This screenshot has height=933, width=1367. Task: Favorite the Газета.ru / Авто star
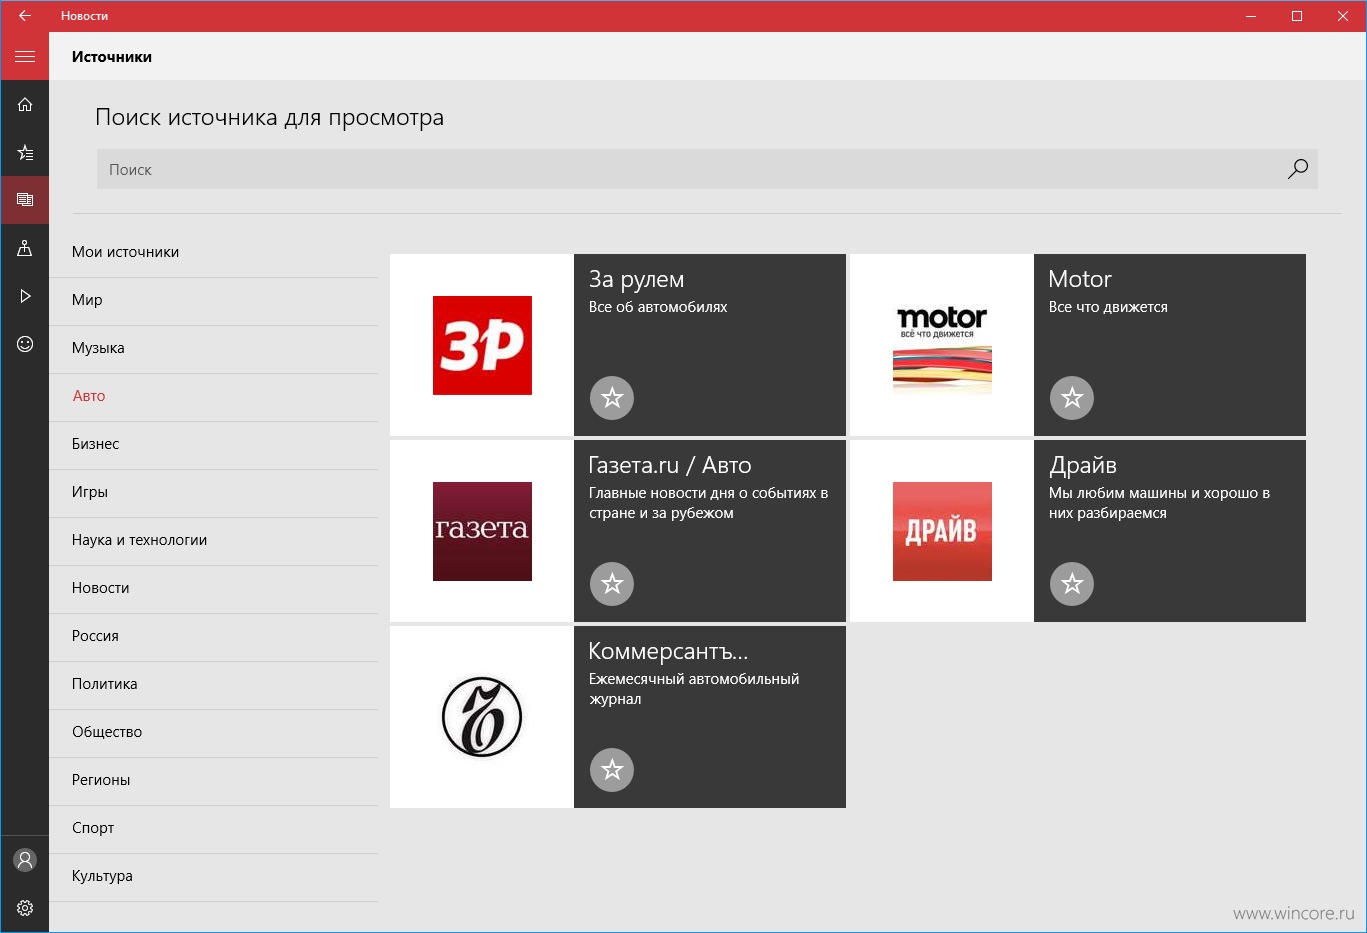[612, 584]
